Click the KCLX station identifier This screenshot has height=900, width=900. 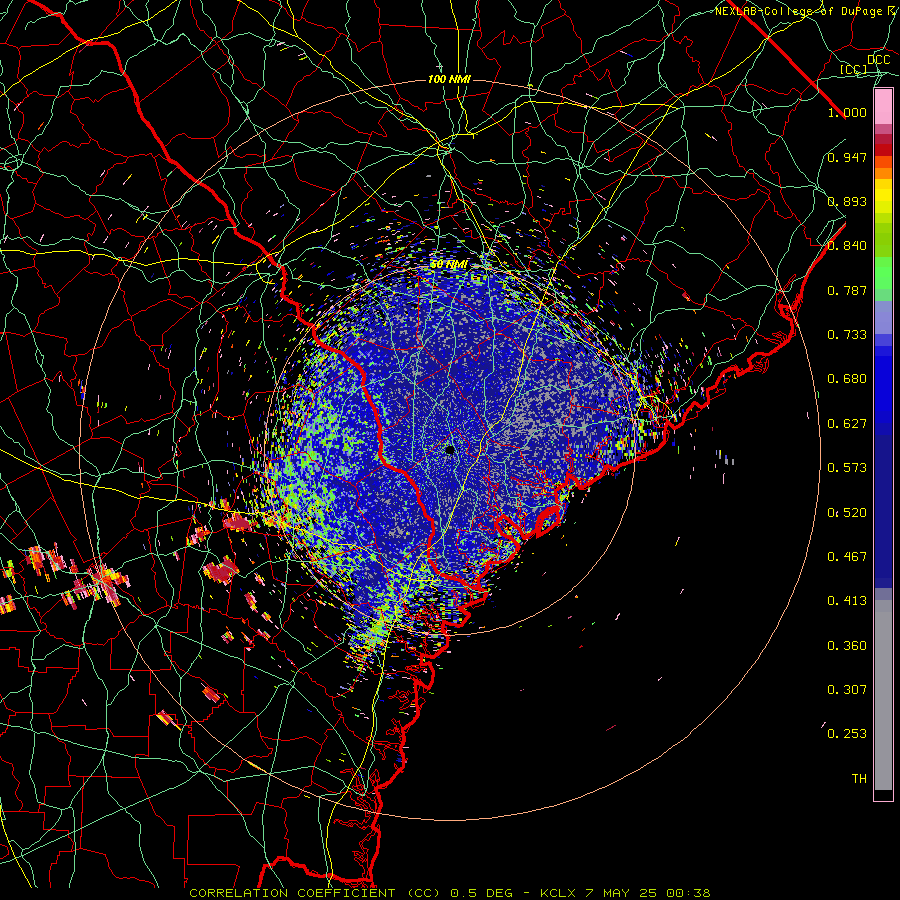pos(558,893)
